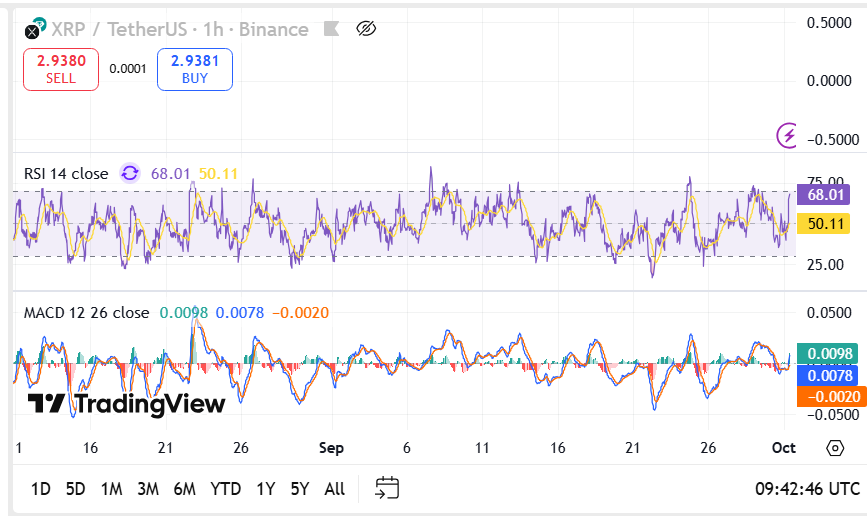This screenshot has height=516, width=867.
Task: Click the purple refresh icon next to RSI
Action: (x=130, y=174)
